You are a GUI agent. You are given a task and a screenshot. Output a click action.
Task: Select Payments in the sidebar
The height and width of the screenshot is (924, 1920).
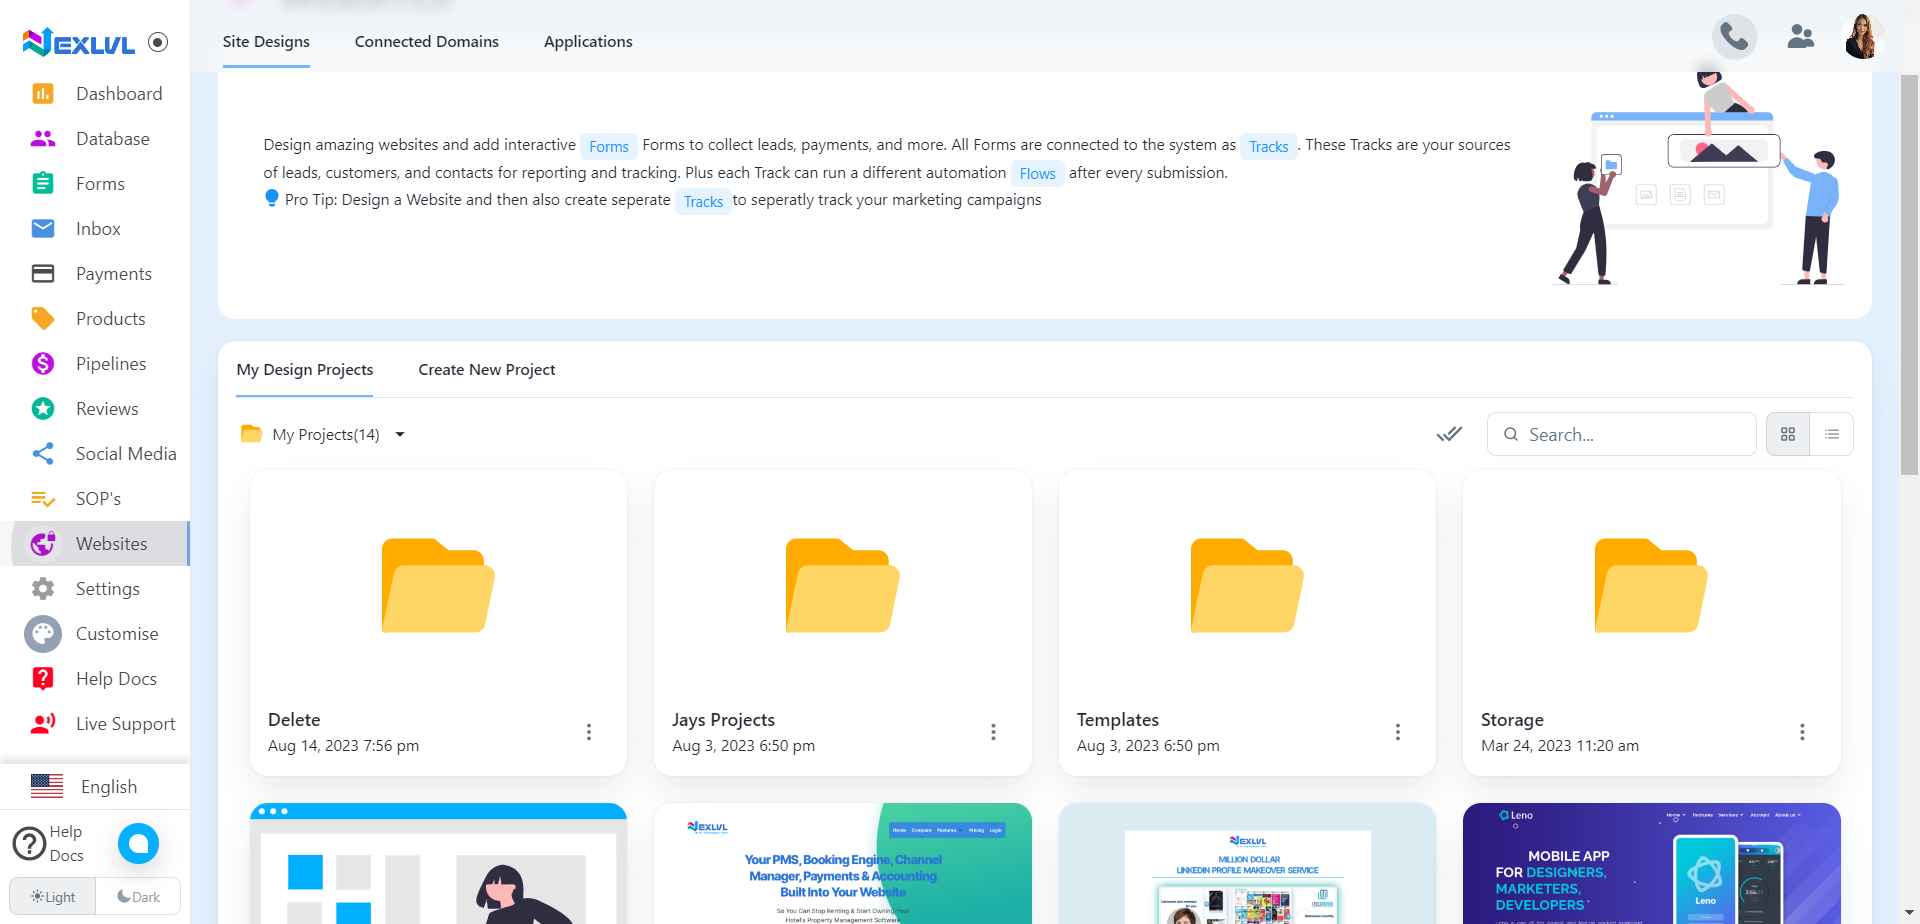click(x=113, y=273)
